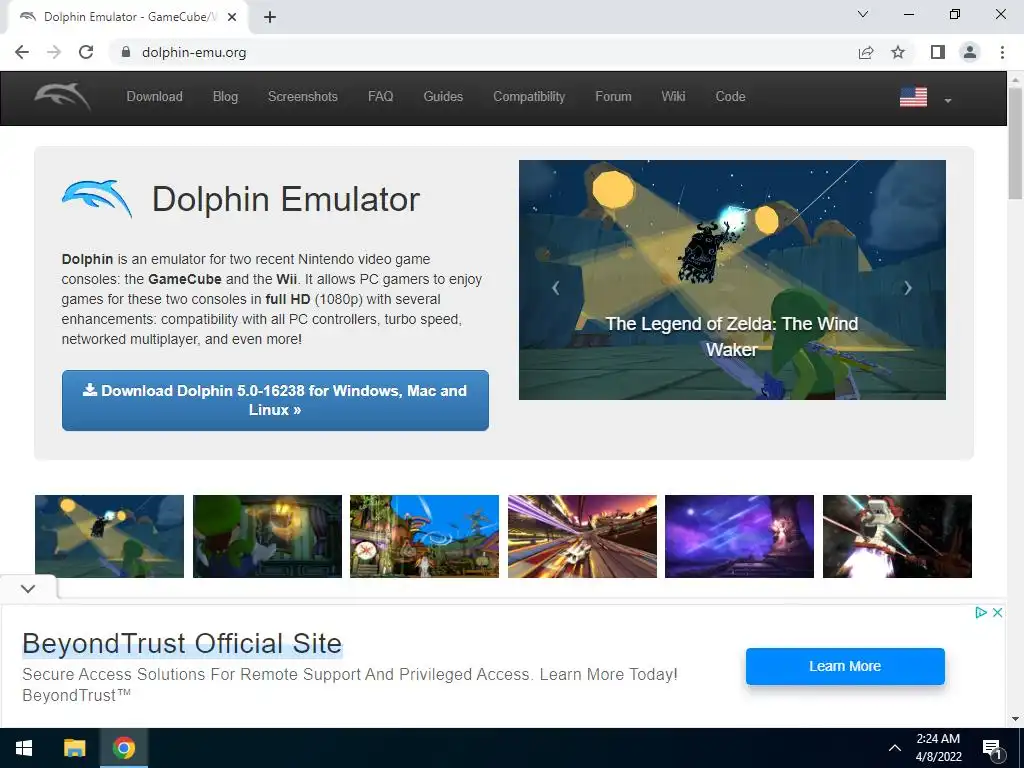Open racing game thumbnail

pyautogui.click(x=583, y=536)
